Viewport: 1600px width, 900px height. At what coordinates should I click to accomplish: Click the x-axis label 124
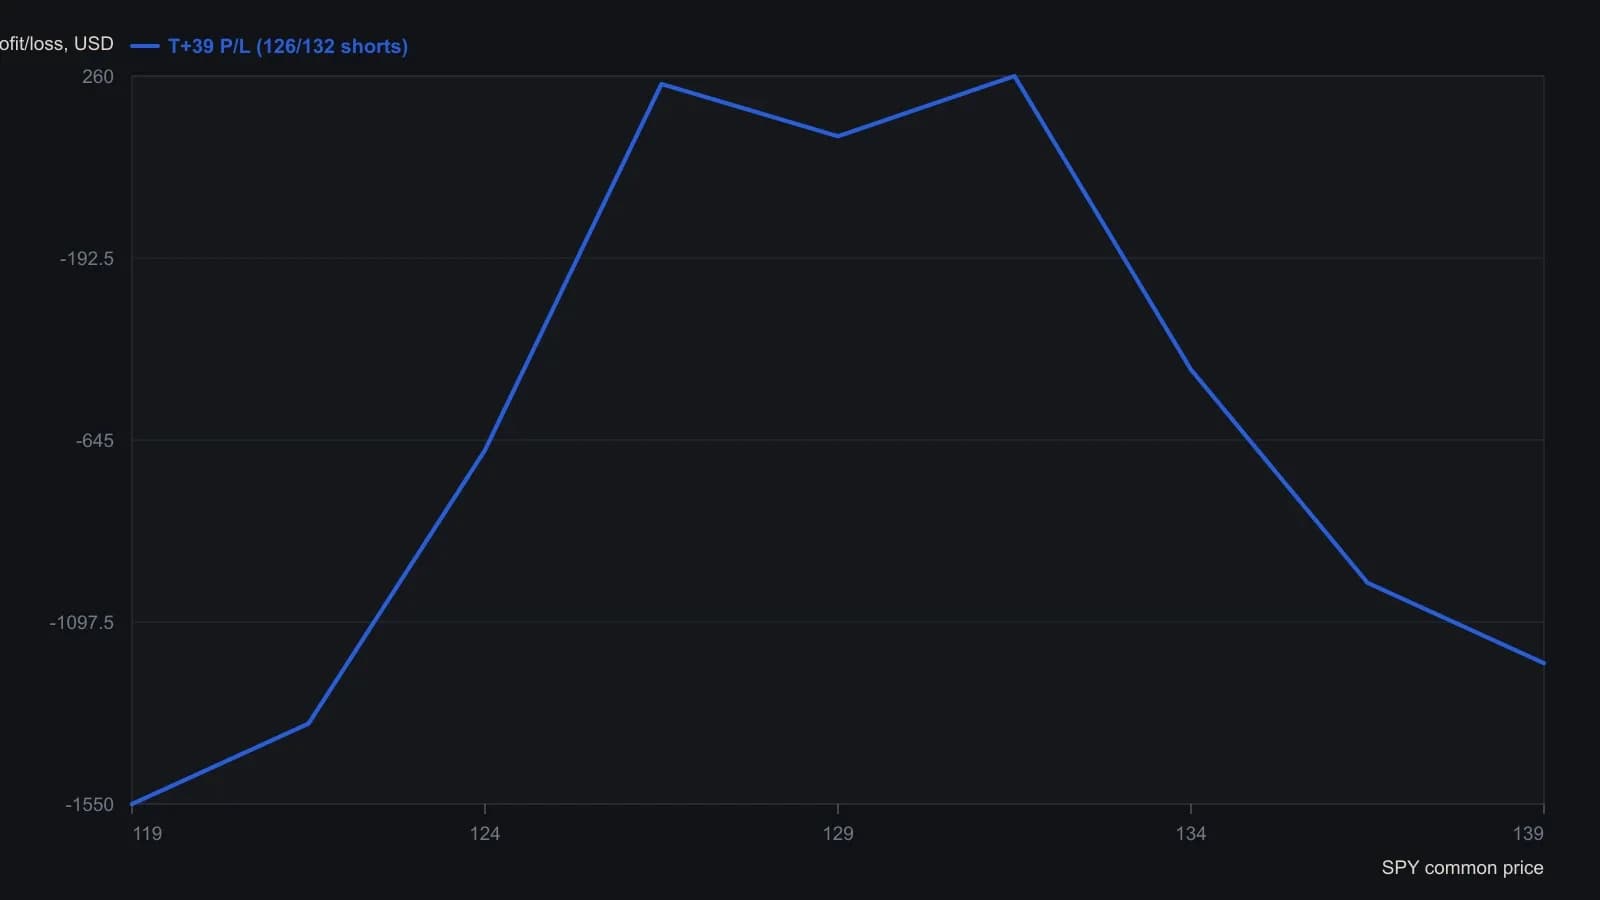[485, 834]
